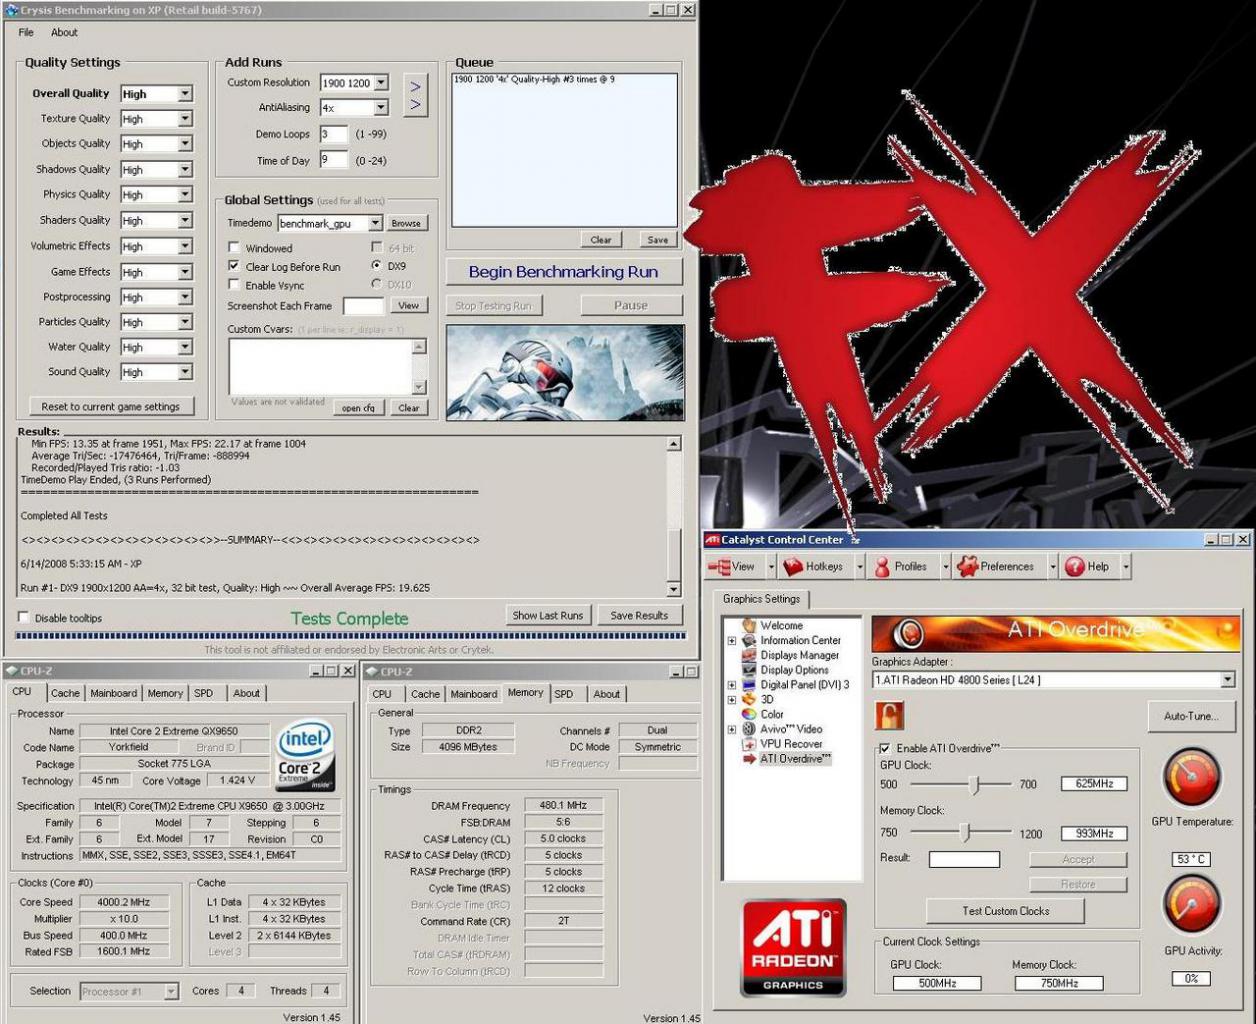Viewport: 1256px width, 1024px height.
Task: Select VPU Recover in Catalyst tree
Action: (790, 744)
